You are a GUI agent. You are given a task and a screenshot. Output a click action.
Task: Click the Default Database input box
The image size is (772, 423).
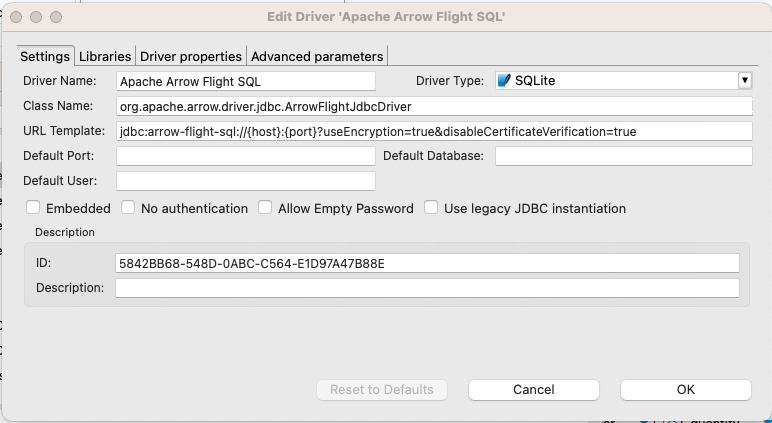623,156
